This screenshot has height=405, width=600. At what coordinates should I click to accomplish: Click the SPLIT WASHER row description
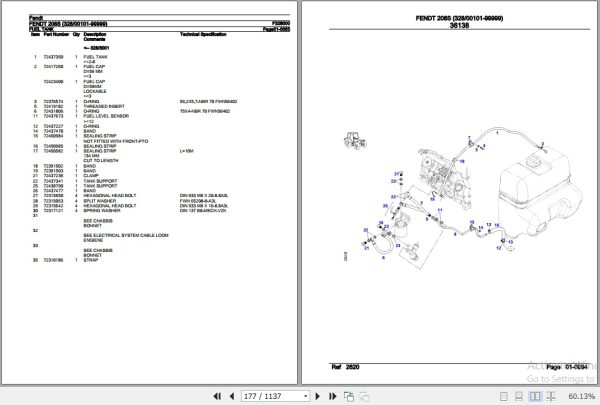[x=99, y=201]
